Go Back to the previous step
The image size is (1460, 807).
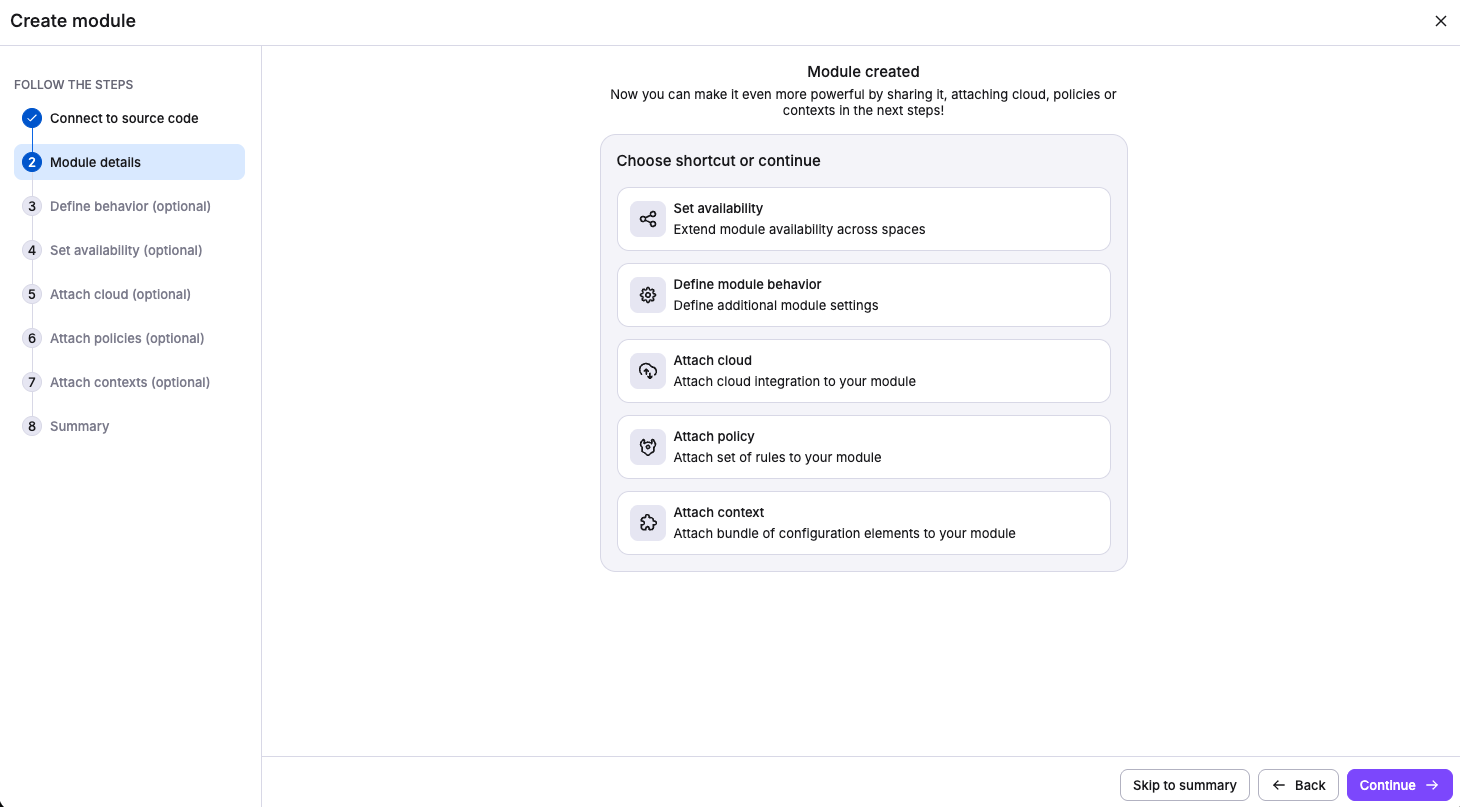coord(1298,785)
